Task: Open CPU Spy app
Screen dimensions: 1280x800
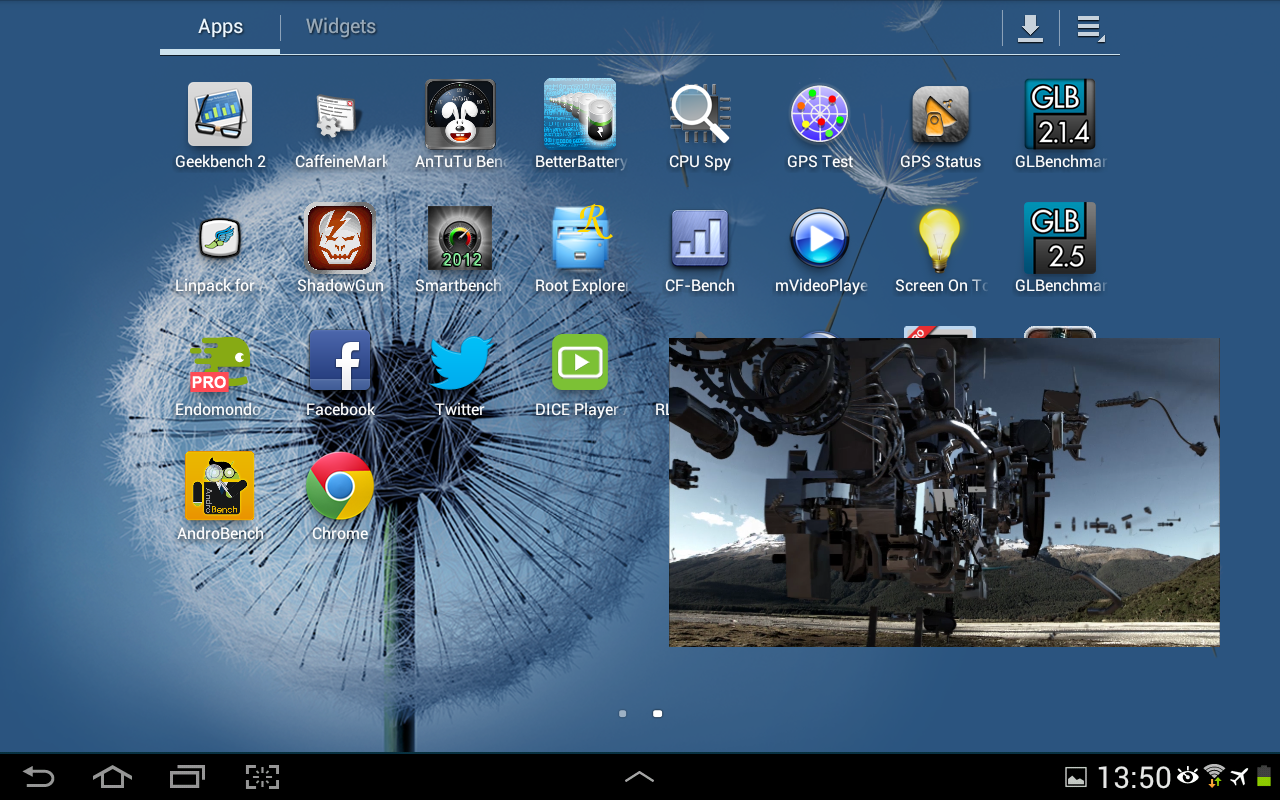Action: (x=700, y=125)
